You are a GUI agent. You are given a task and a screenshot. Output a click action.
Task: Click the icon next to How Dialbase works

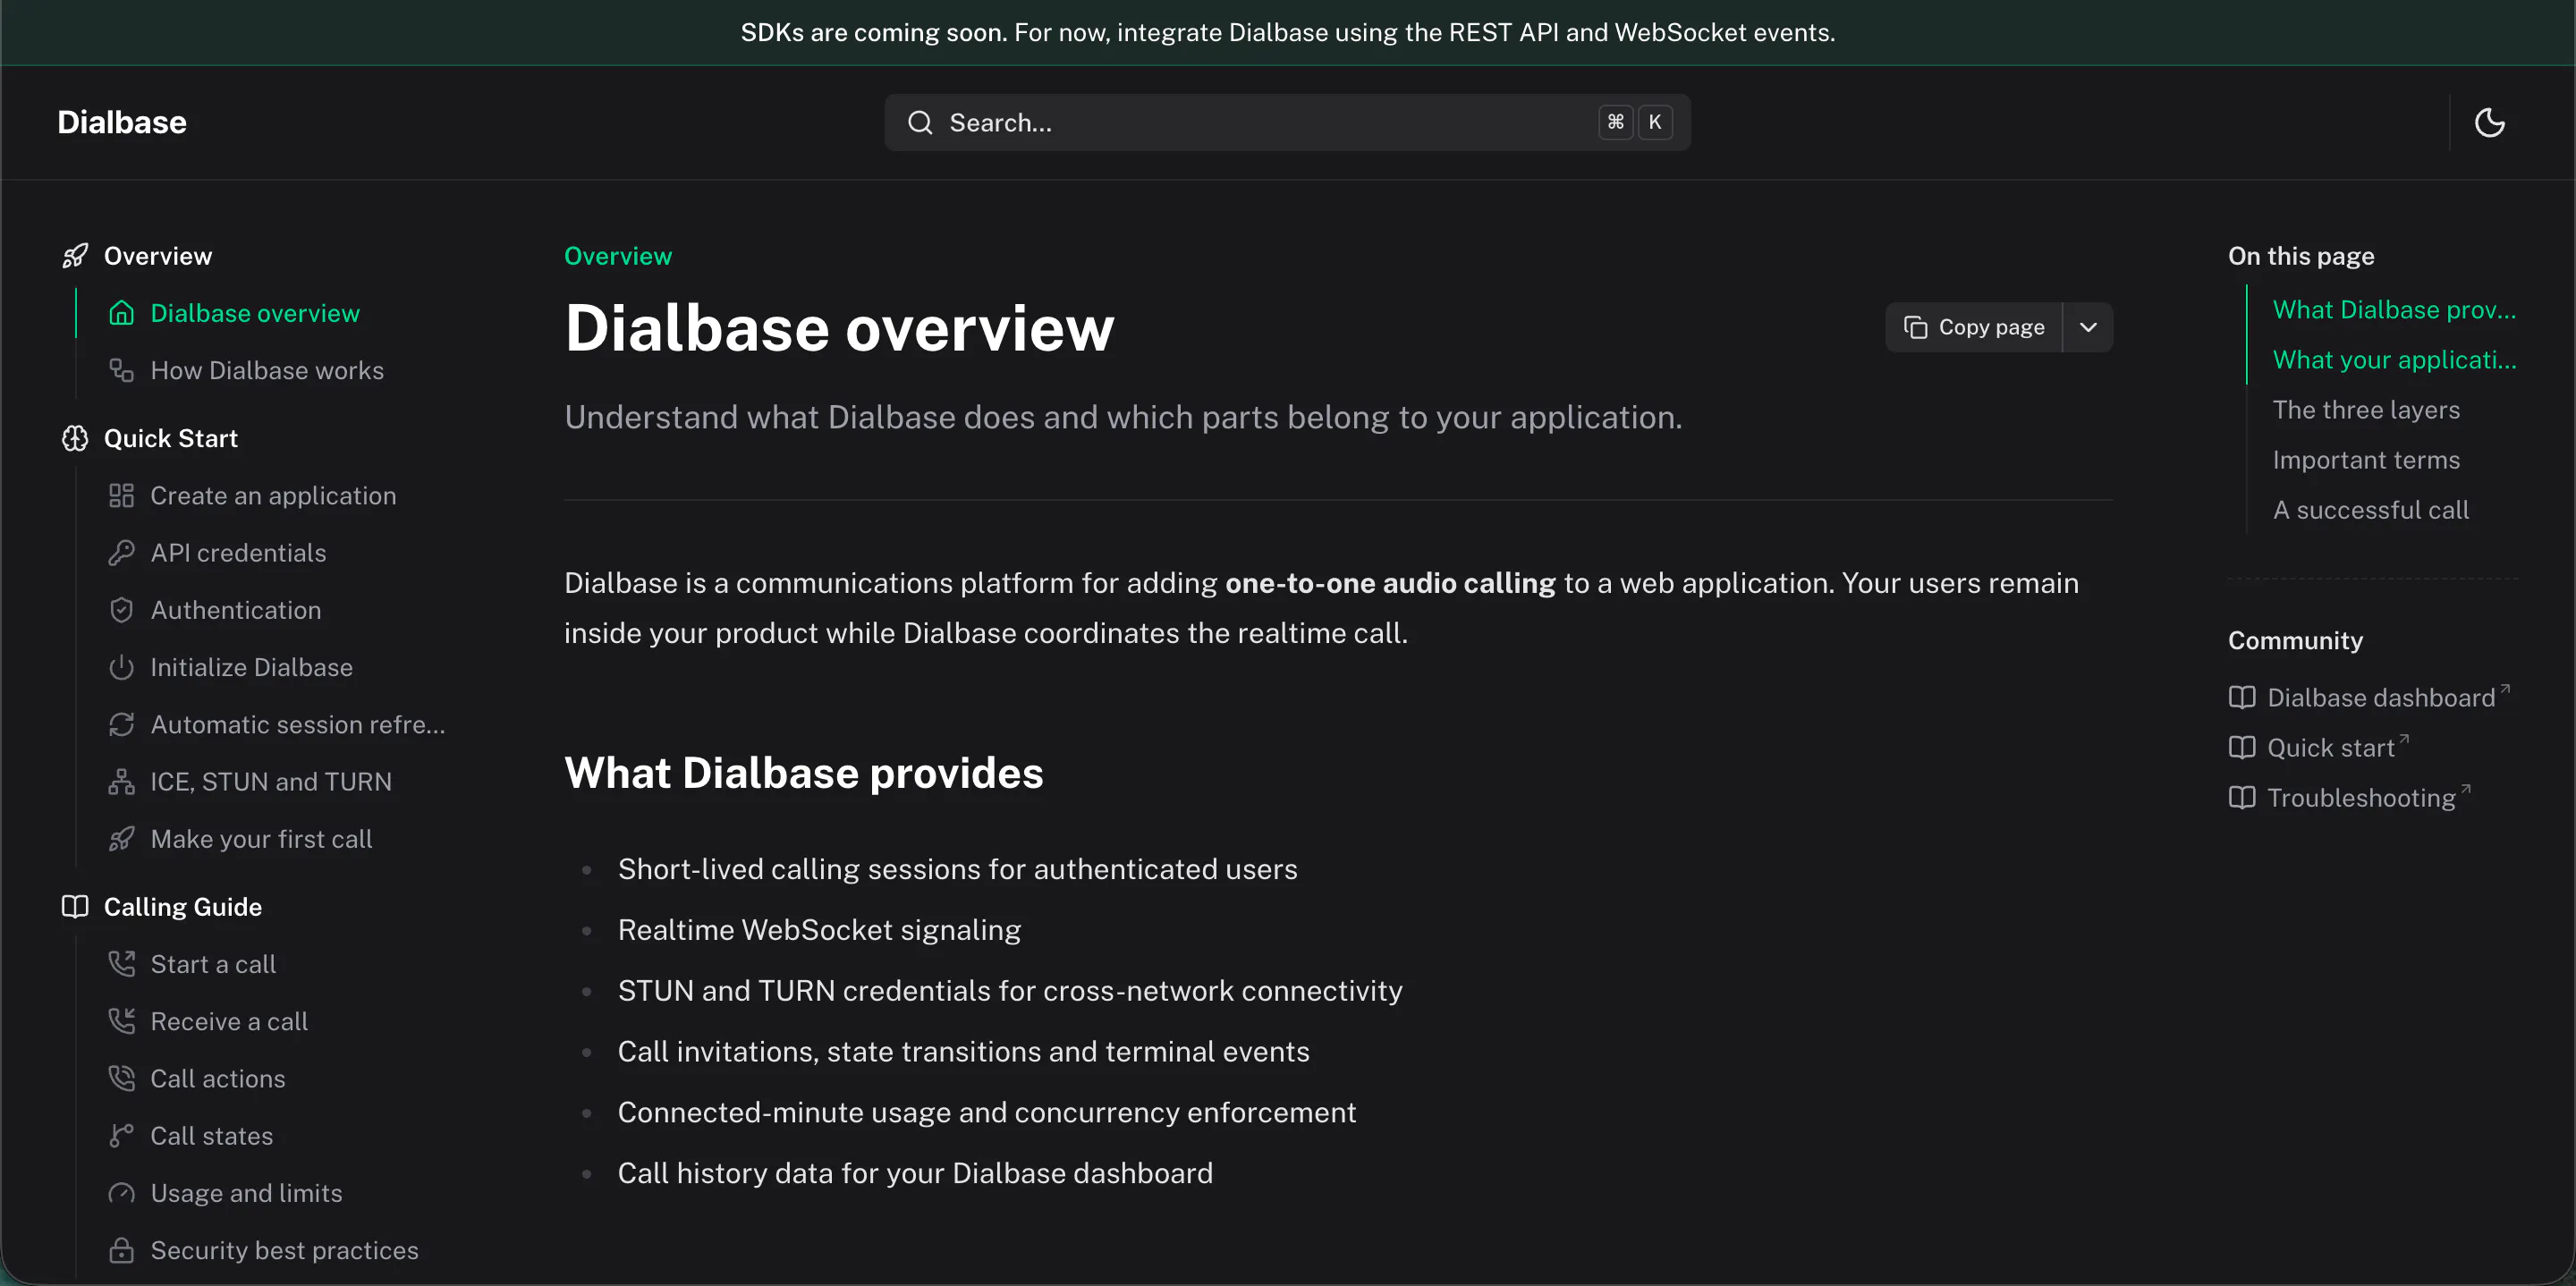(121, 370)
